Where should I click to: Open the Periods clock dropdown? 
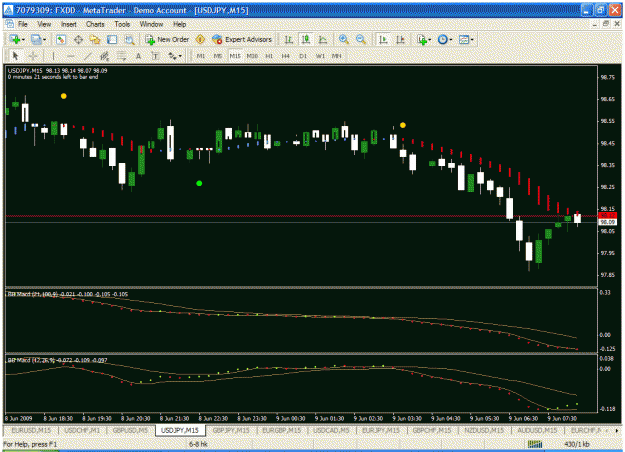click(x=444, y=39)
